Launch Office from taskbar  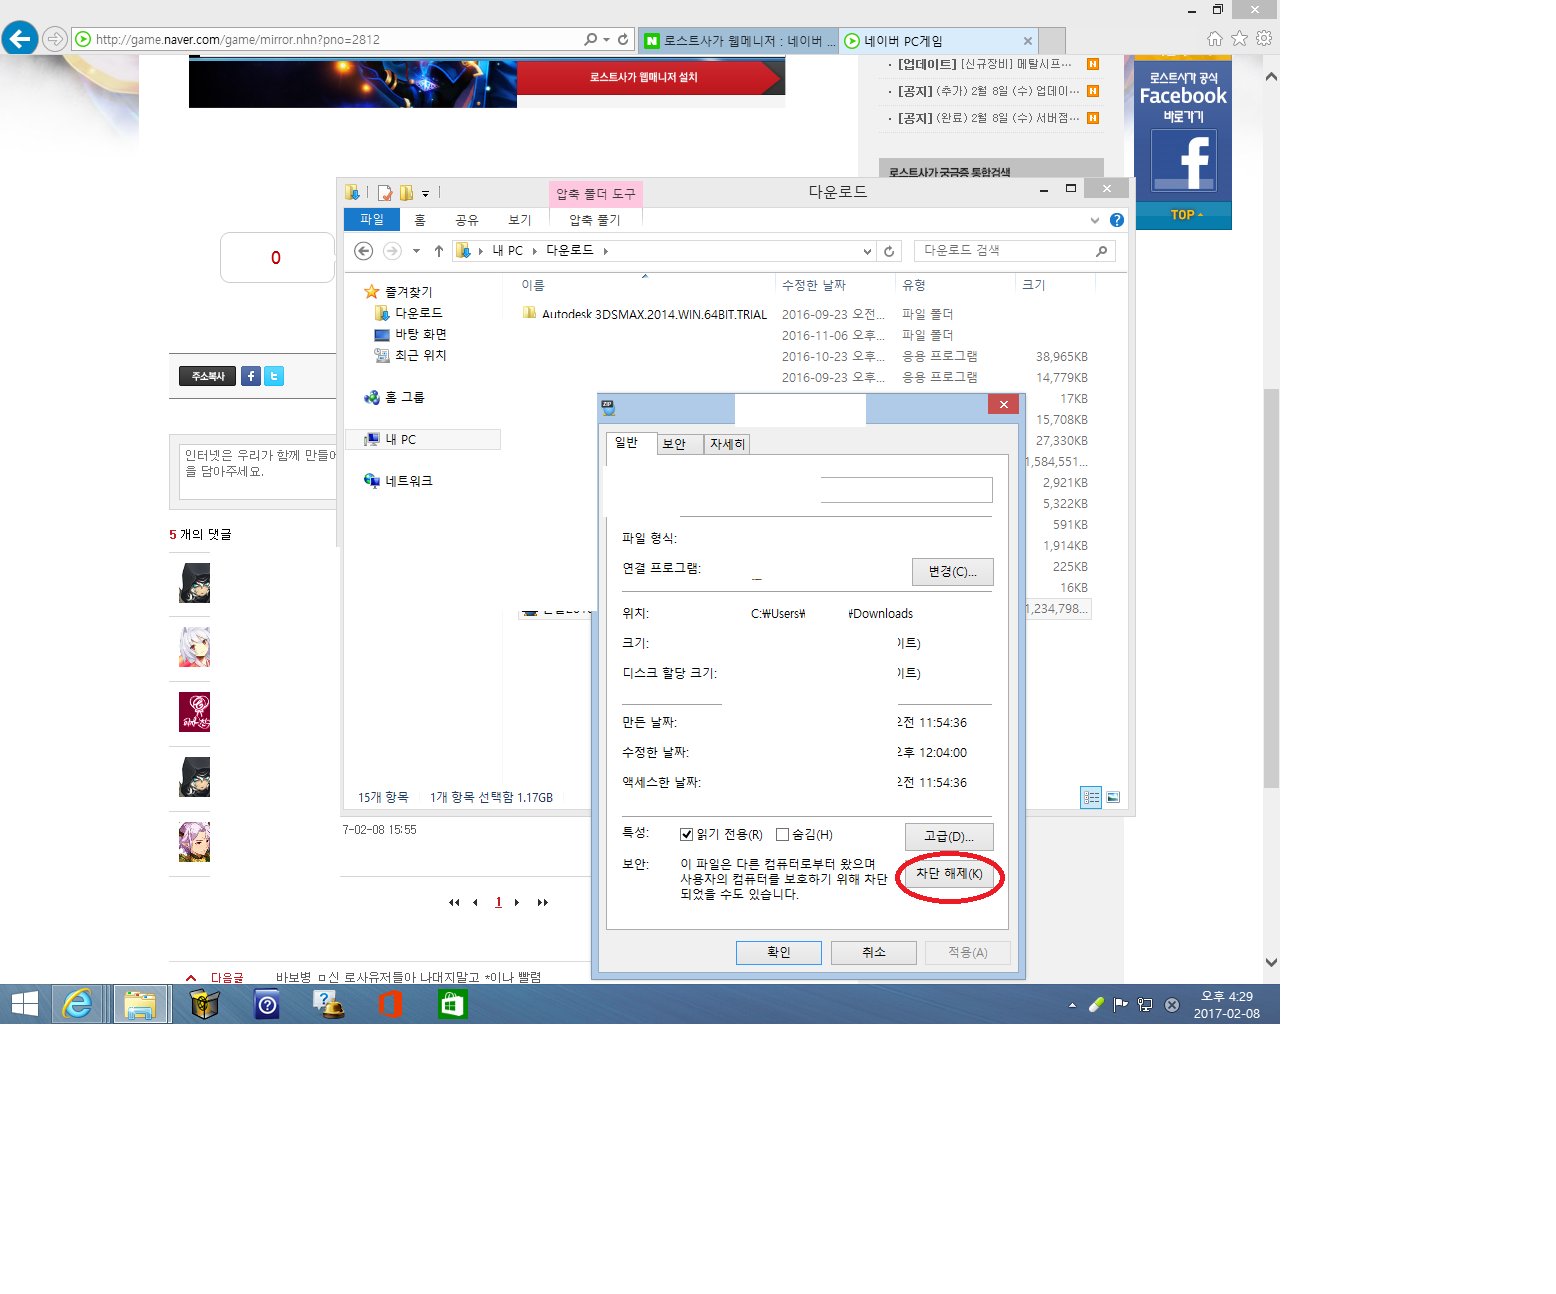[391, 1004]
